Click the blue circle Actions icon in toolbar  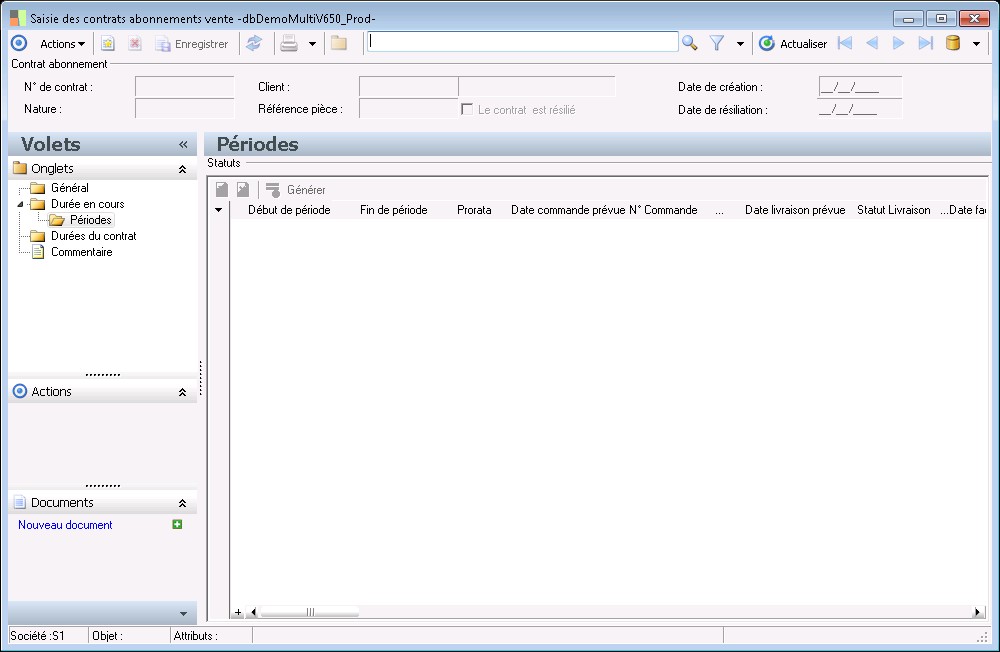(x=20, y=43)
